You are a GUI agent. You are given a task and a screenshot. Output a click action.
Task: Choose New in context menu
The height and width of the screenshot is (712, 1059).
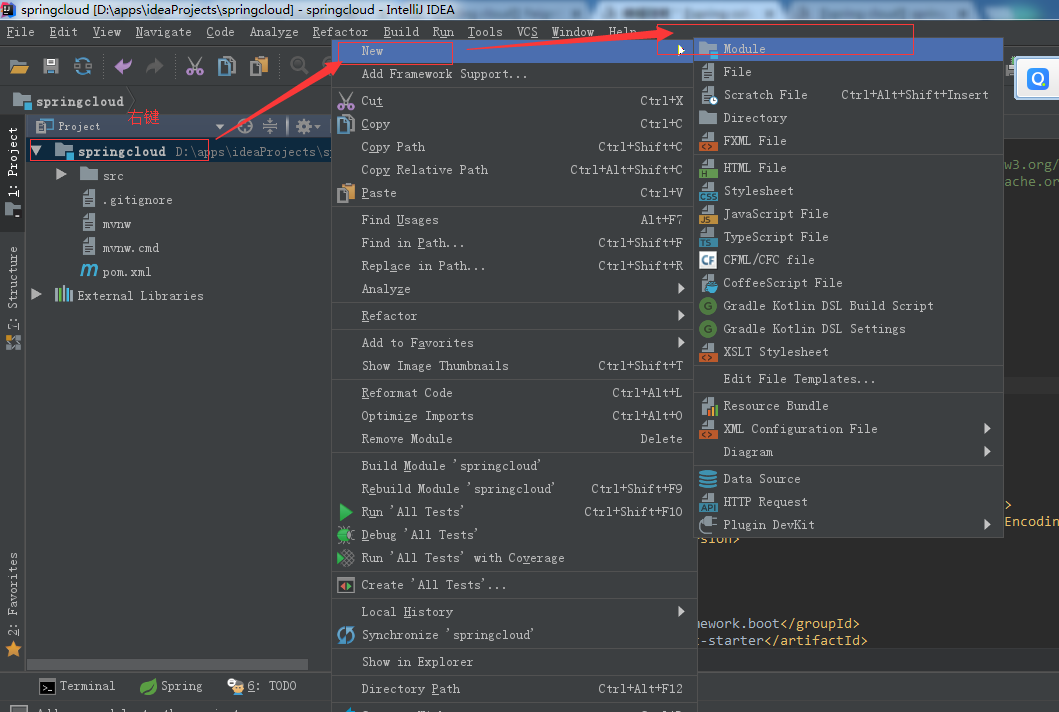(513, 51)
